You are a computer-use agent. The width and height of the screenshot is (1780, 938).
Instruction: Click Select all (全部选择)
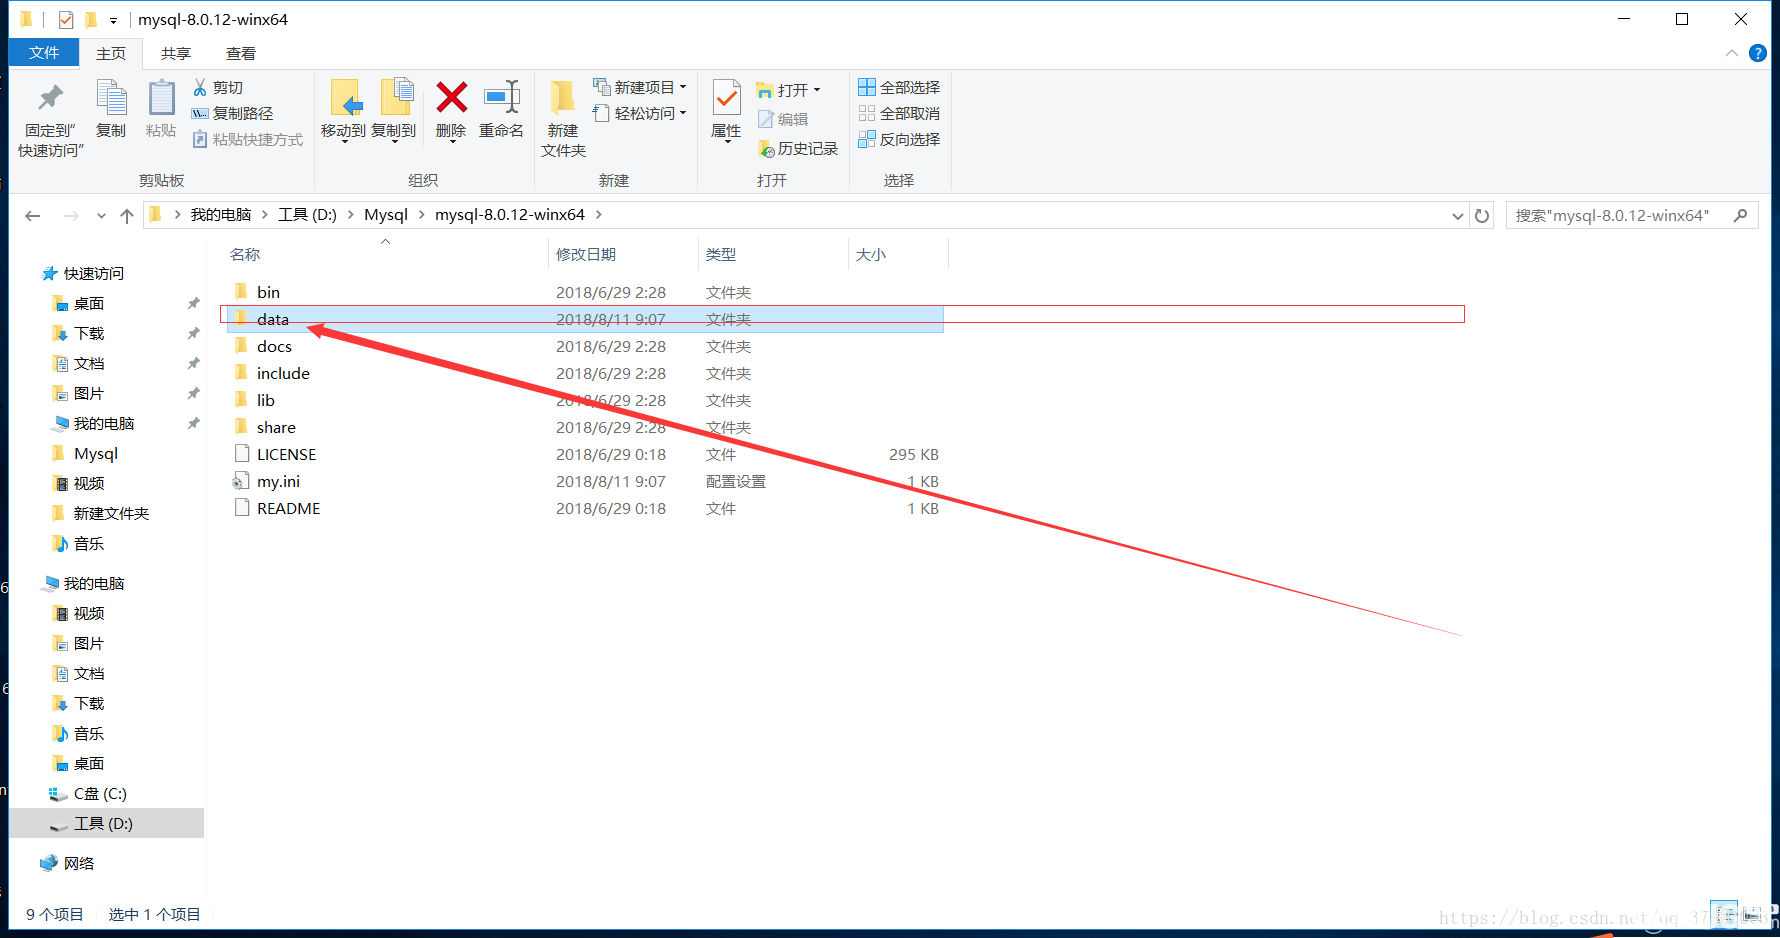coord(899,87)
